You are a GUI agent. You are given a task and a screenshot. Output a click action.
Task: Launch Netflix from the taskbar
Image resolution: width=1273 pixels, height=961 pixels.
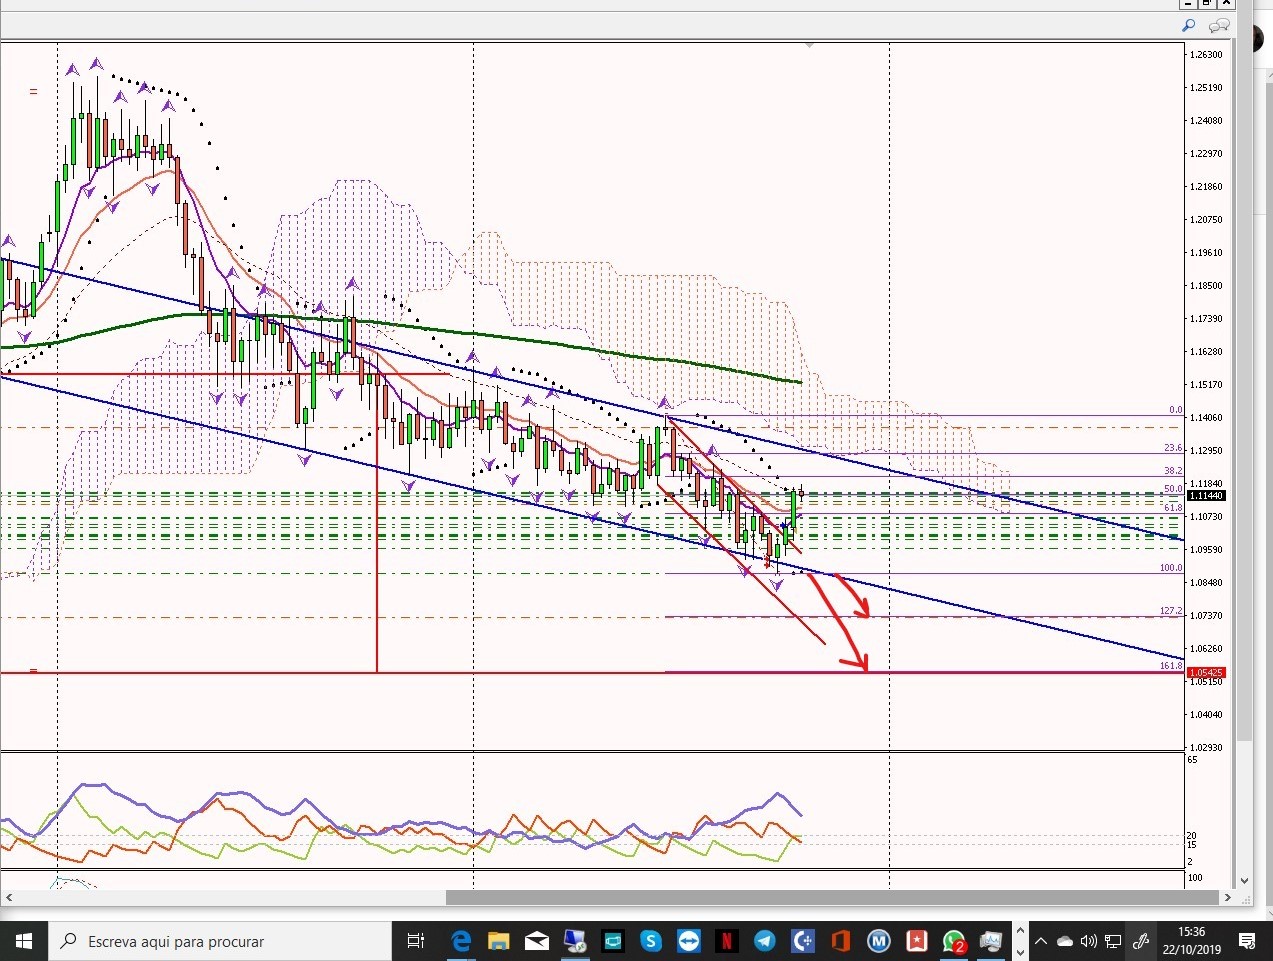[x=727, y=941]
